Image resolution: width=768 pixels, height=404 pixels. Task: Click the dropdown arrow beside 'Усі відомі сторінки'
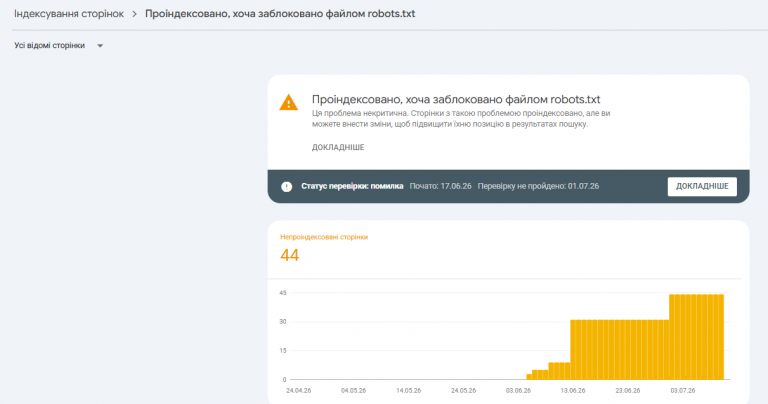(x=100, y=46)
